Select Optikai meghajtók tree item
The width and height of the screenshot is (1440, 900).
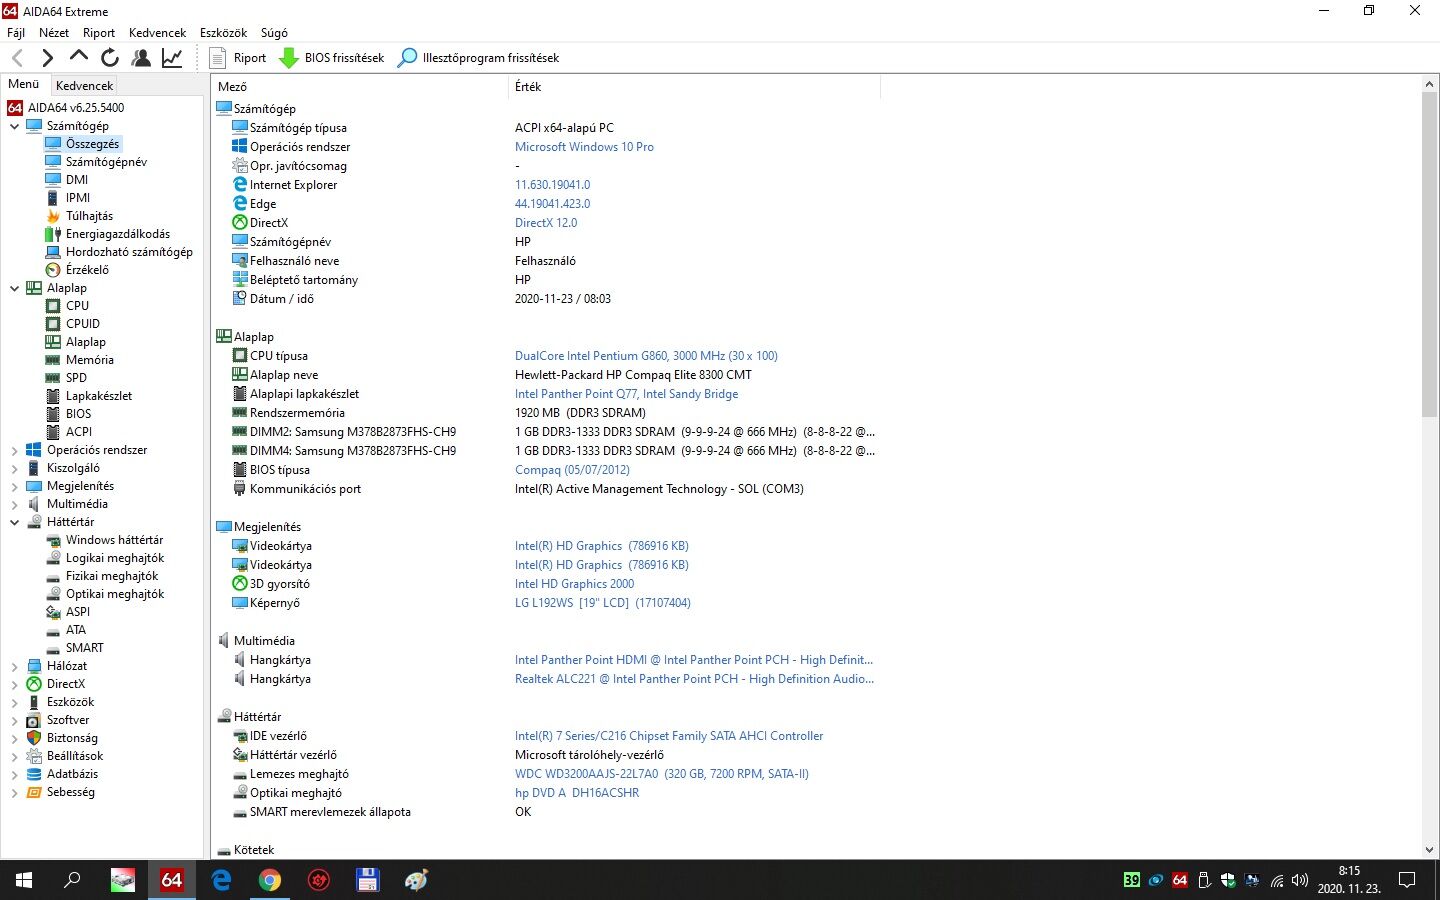(115, 594)
